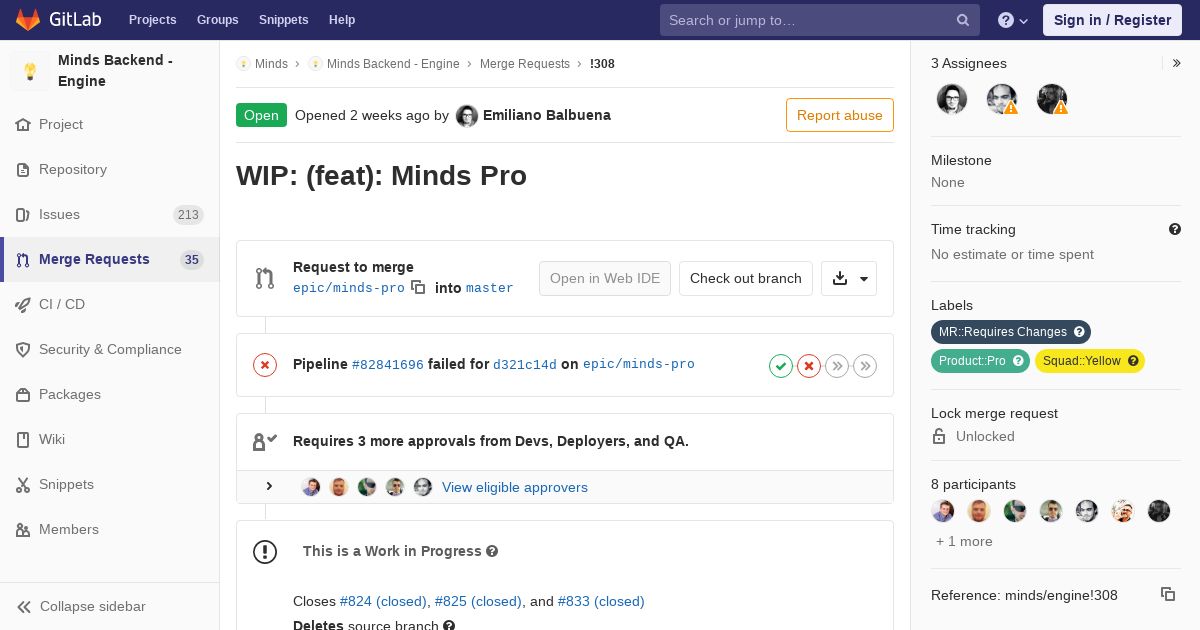Open the View eligible approvers link
Image resolution: width=1200 pixels, height=630 pixels.
(x=515, y=487)
